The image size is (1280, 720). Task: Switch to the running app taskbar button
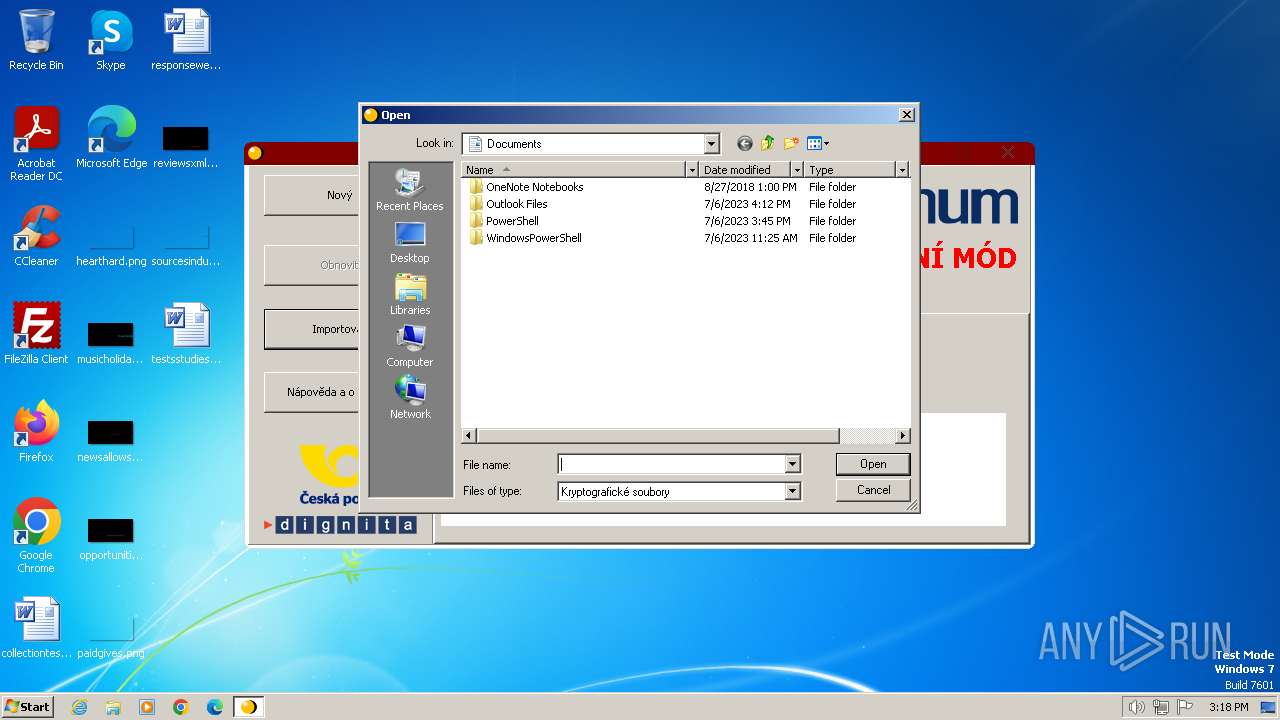(x=249, y=707)
